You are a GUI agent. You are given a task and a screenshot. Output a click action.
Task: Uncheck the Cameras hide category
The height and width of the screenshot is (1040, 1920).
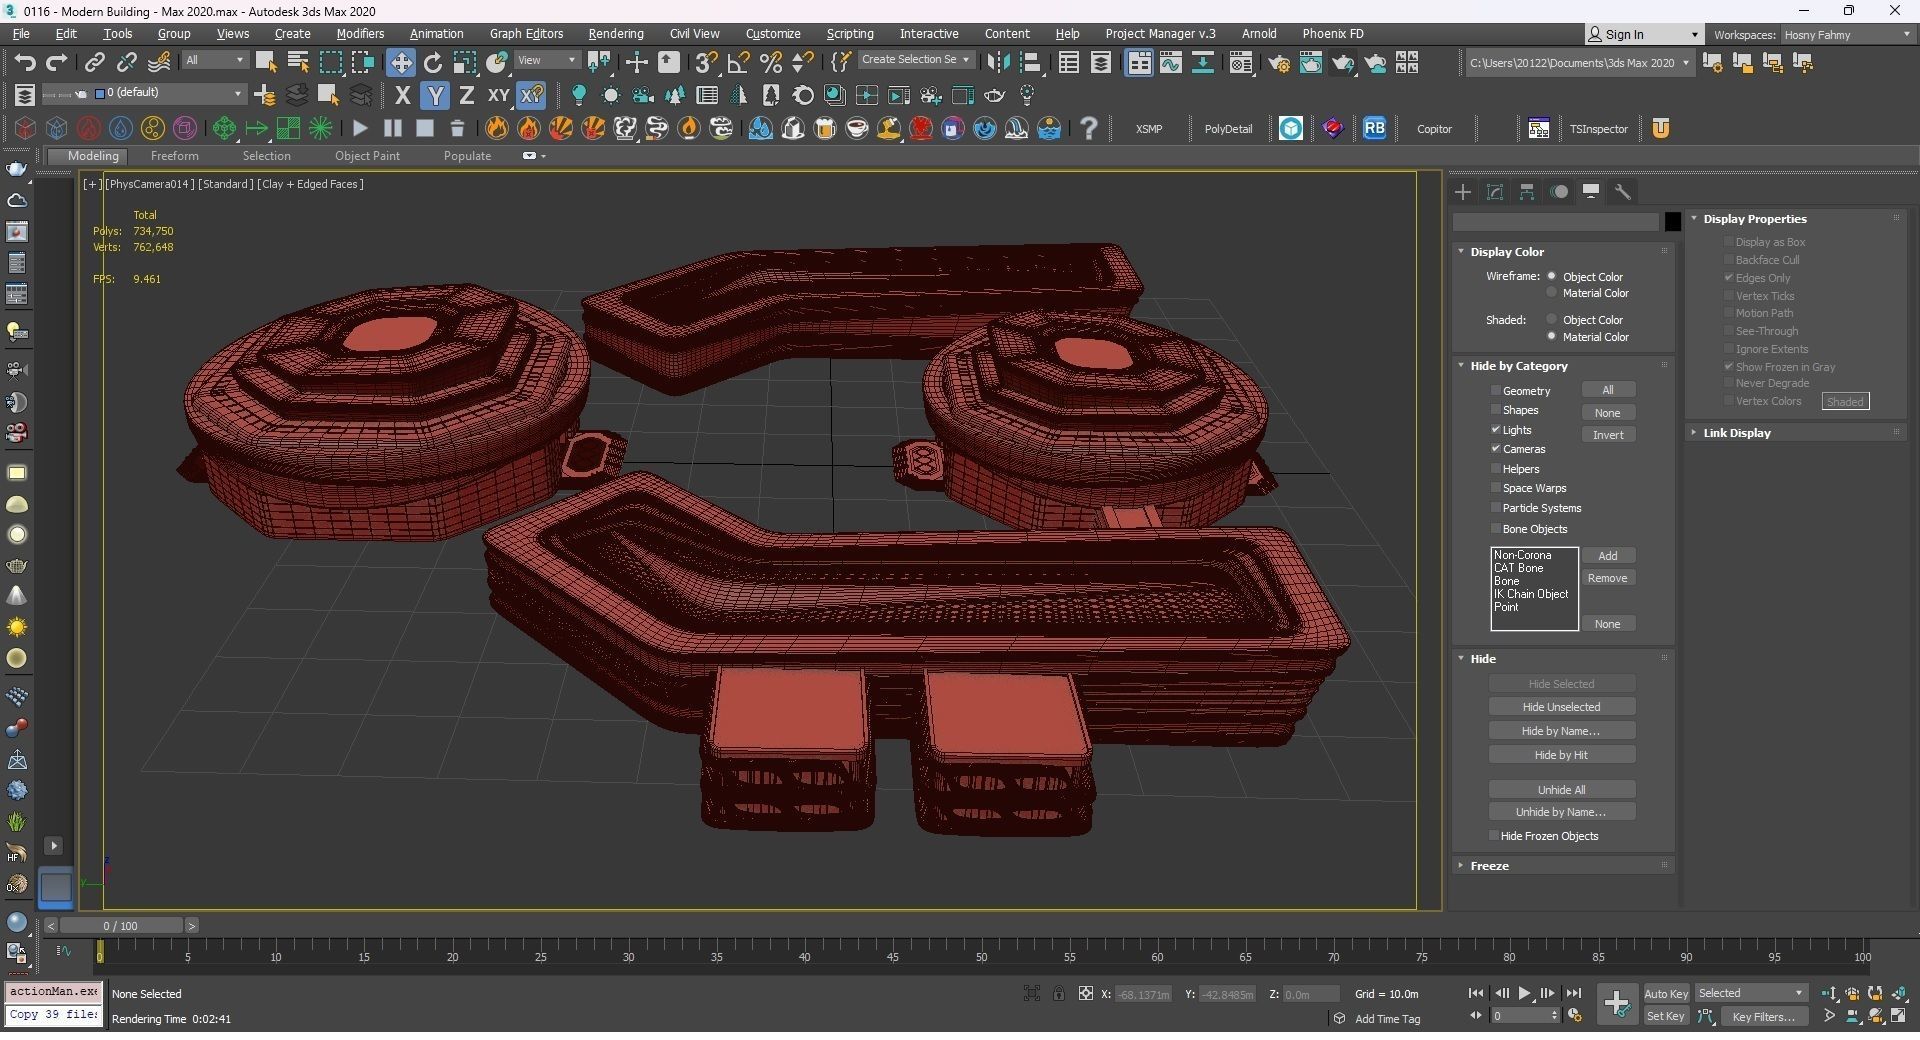[x=1496, y=449]
